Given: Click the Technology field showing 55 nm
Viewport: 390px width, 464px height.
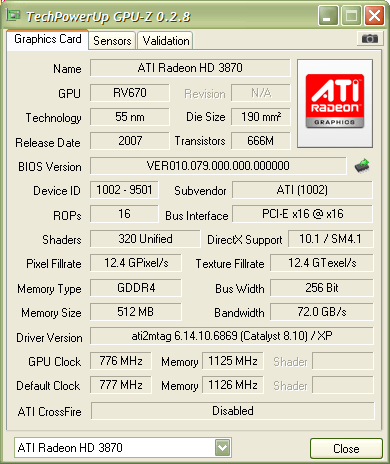Looking at the screenshot, I should coord(130,117).
